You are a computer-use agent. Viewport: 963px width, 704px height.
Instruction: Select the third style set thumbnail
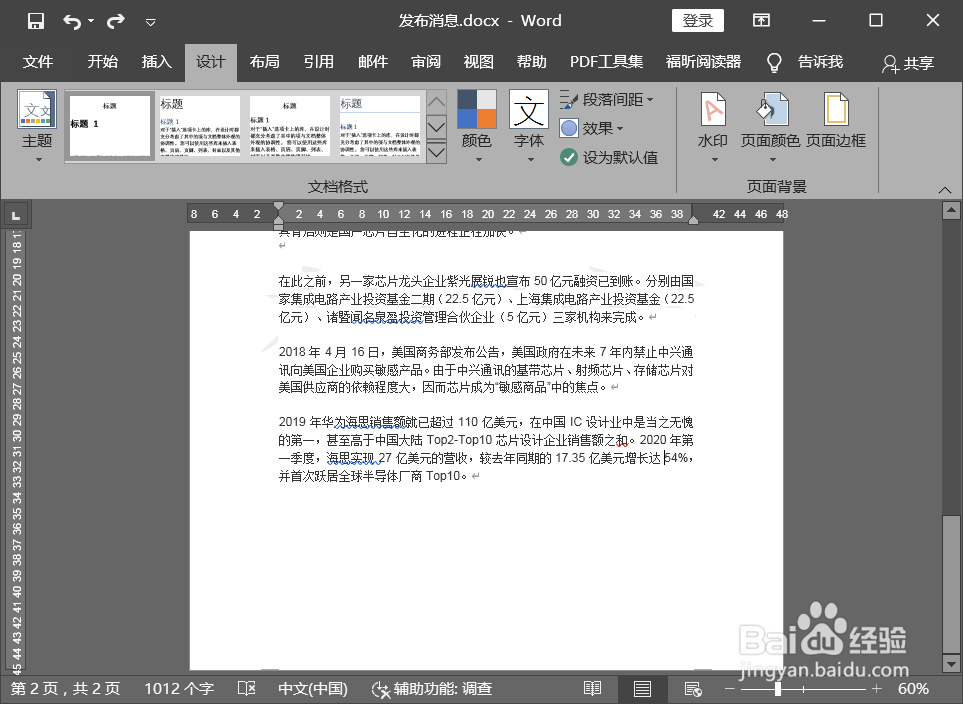coord(289,126)
